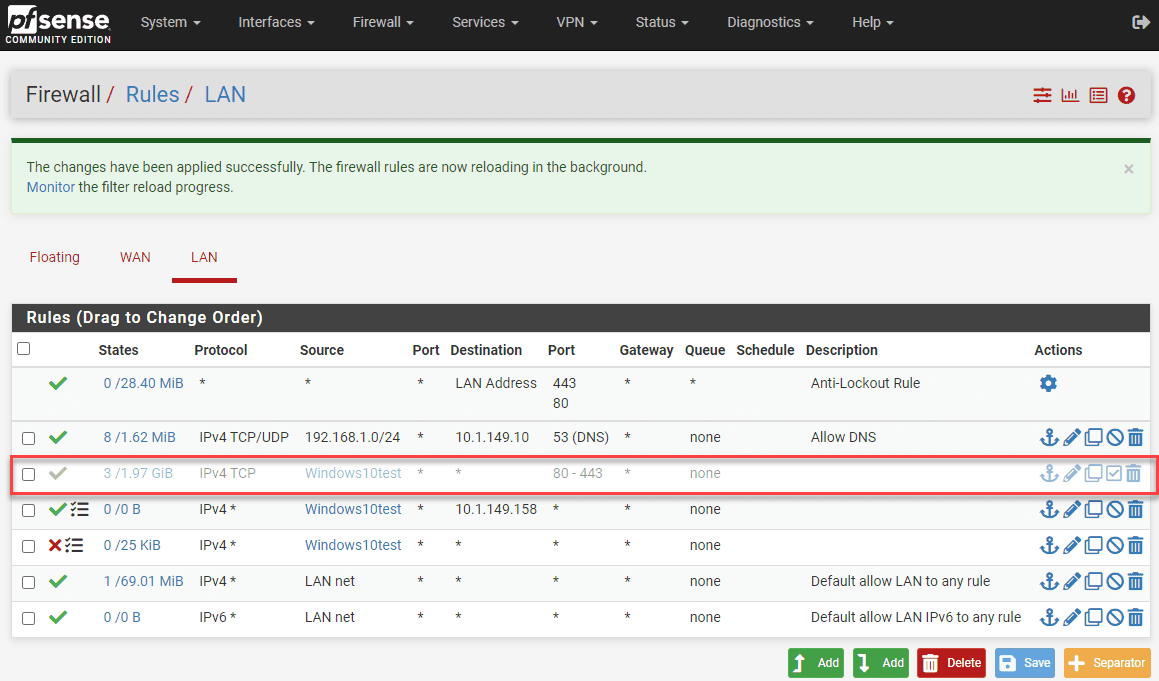The image size is (1159, 681).
Task: Click the anchor icon on the Allow DNS rule
Action: tap(1050, 437)
